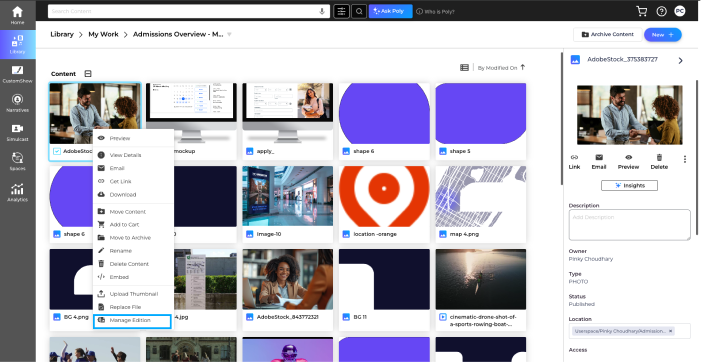The width and height of the screenshot is (701, 362).
Task: Click the Insights button
Action: (x=629, y=185)
